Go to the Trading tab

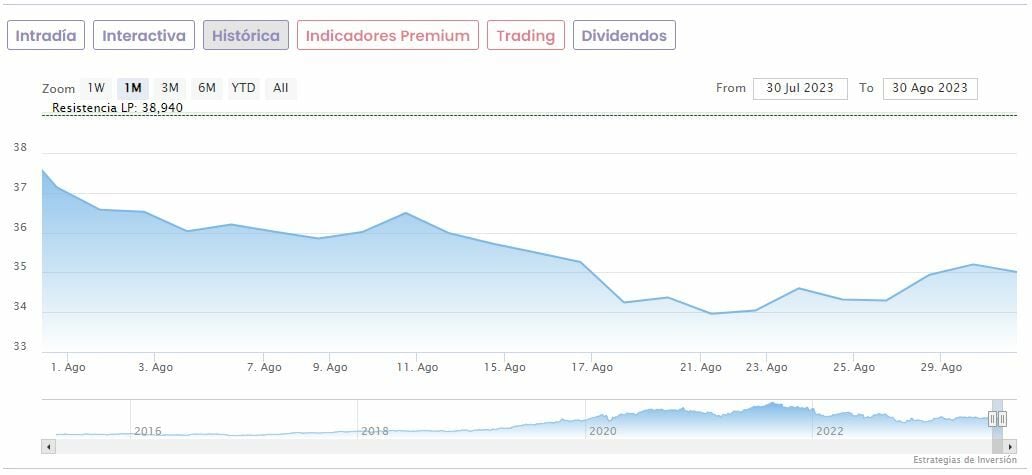[x=525, y=36]
